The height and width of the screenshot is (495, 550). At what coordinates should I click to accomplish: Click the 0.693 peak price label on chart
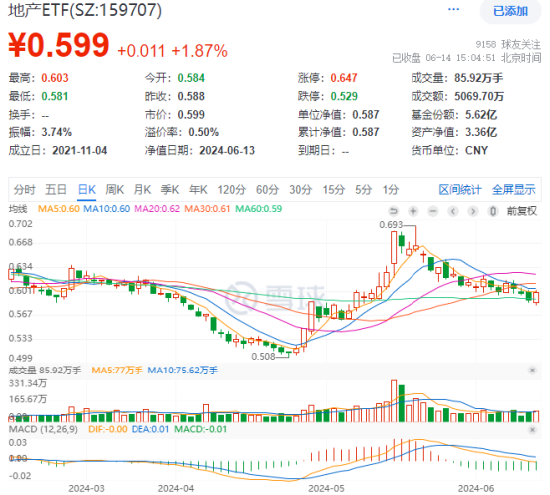pos(391,225)
